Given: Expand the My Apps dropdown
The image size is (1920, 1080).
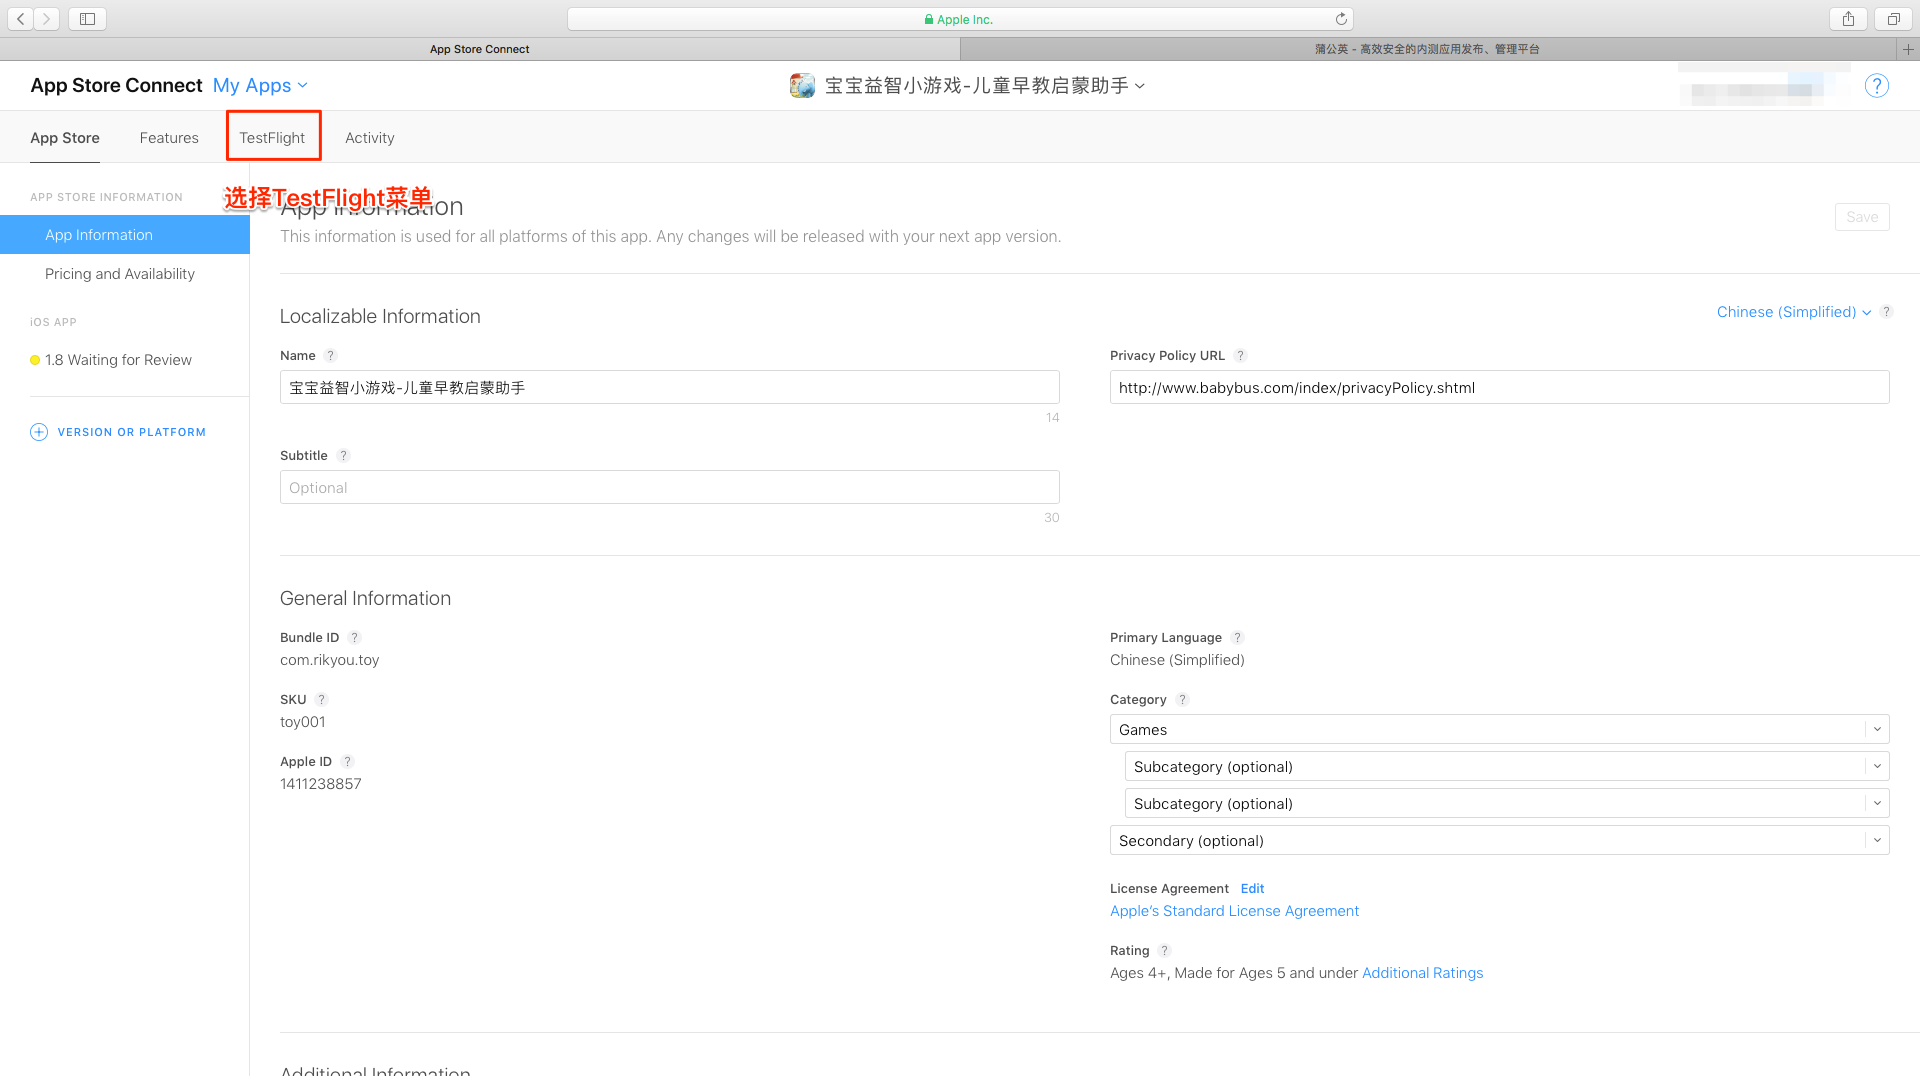Looking at the screenshot, I should 260,86.
